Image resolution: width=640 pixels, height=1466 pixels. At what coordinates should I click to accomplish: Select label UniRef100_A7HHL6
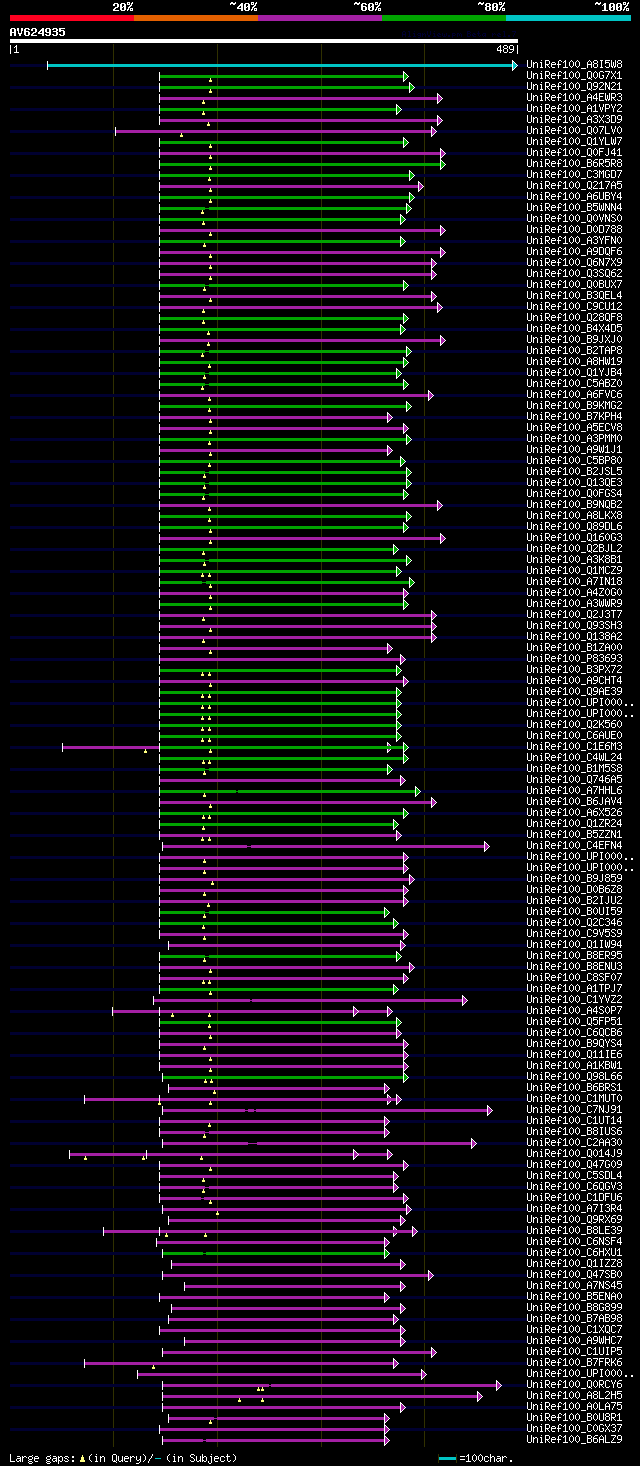point(574,791)
